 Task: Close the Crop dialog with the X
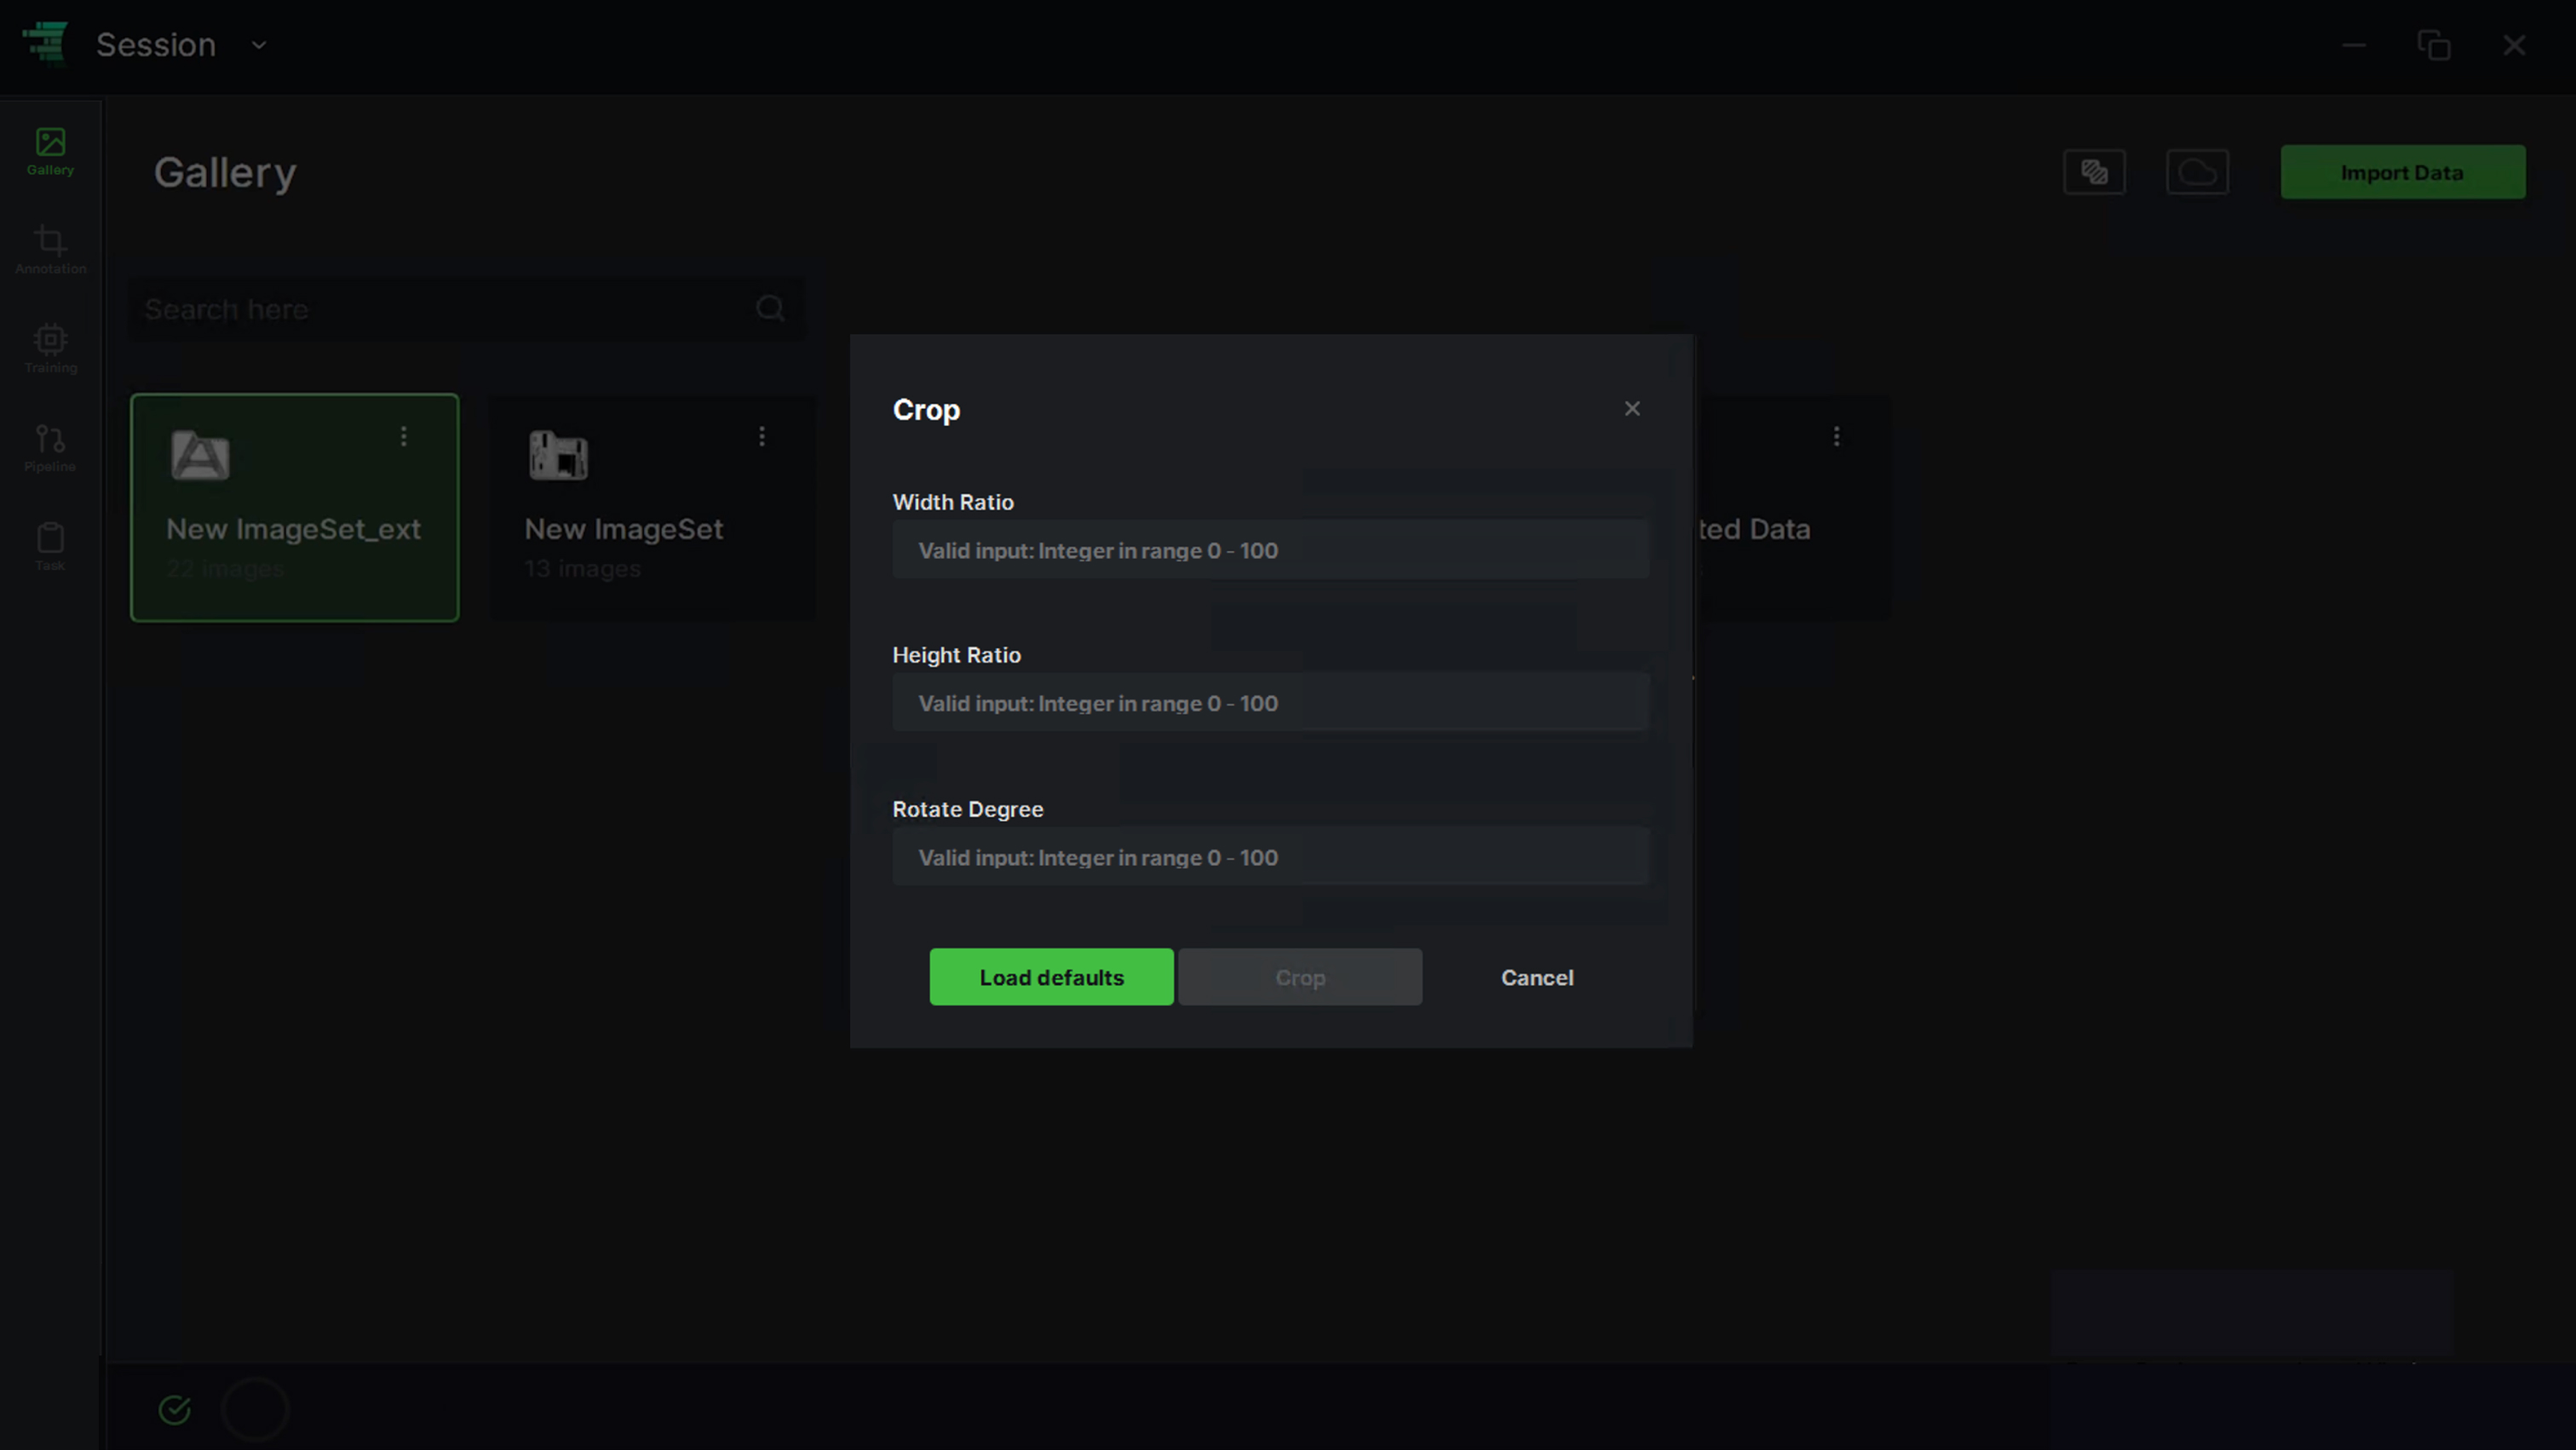(x=1632, y=408)
